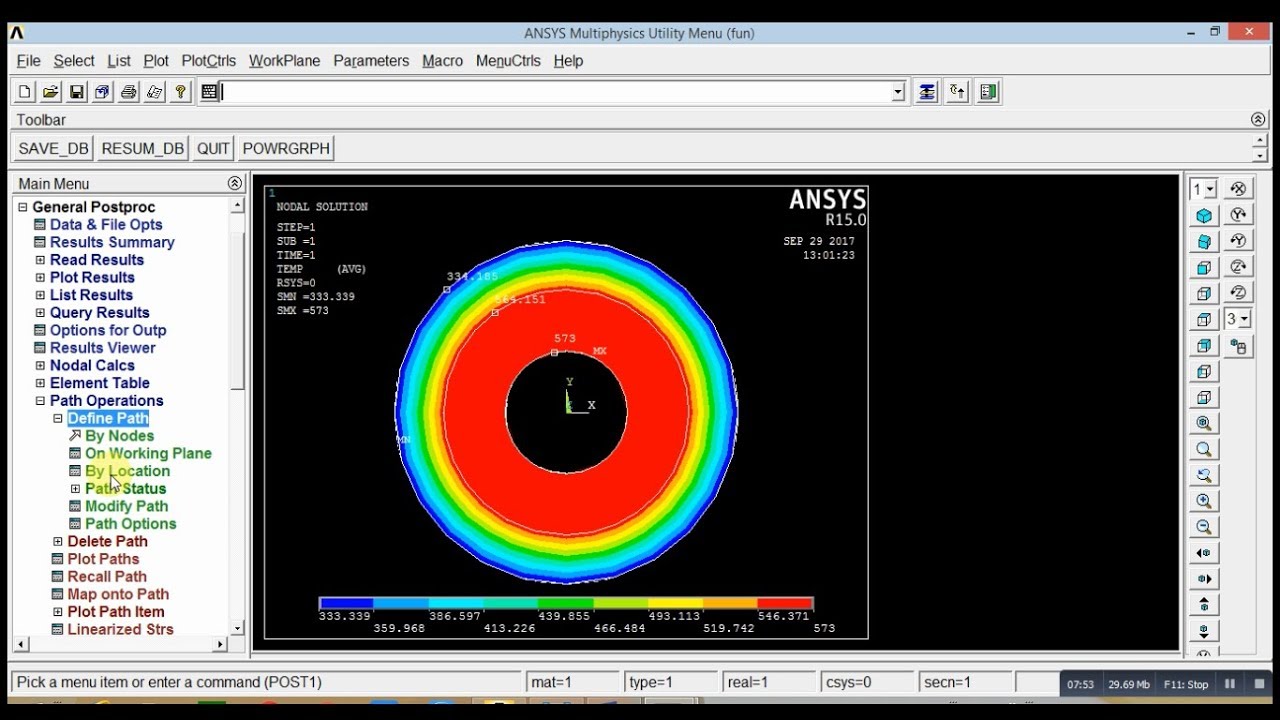Viewport: 1280px width, 720px height.
Task: Open the Parameters menu
Action: (x=371, y=61)
